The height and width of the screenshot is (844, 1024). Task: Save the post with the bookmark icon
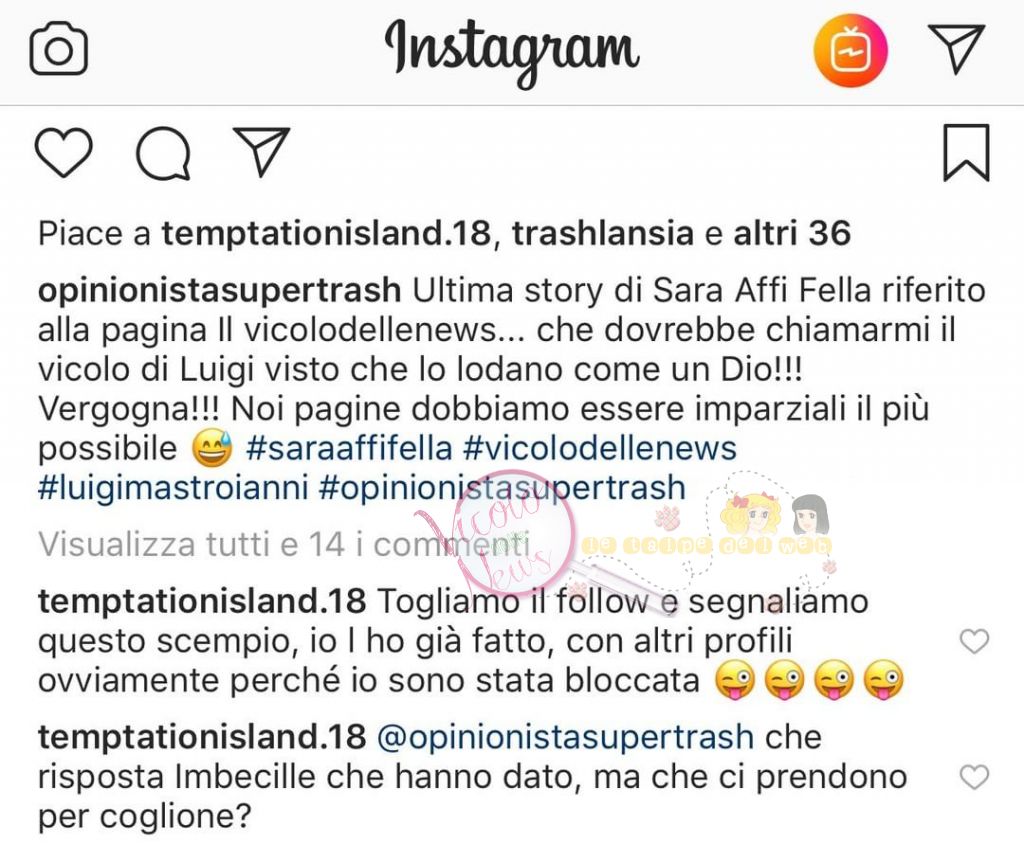coord(967,152)
